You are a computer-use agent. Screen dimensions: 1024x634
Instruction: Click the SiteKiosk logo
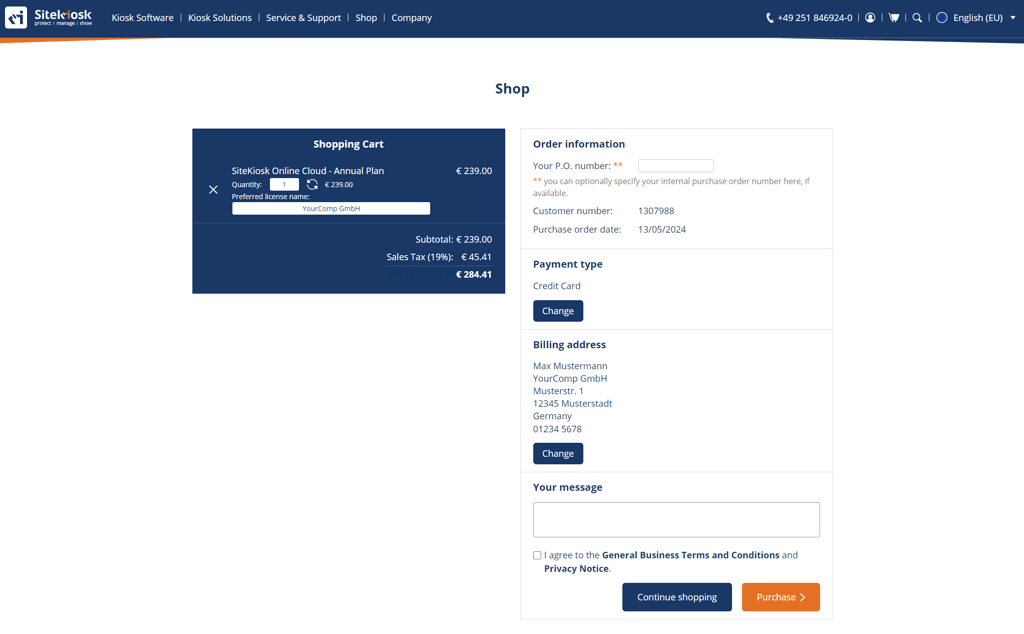point(48,17)
